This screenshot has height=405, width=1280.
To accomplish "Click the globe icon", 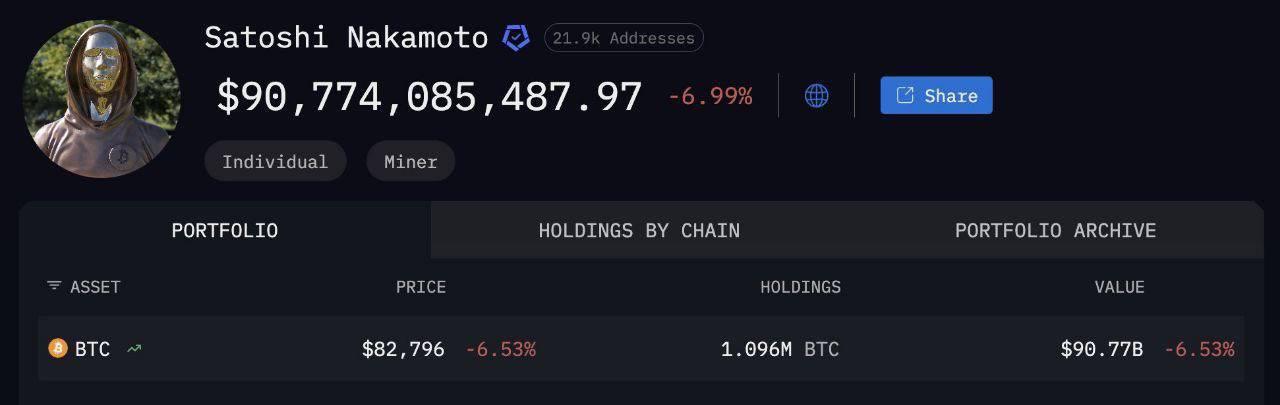I will tap(817, 96).
